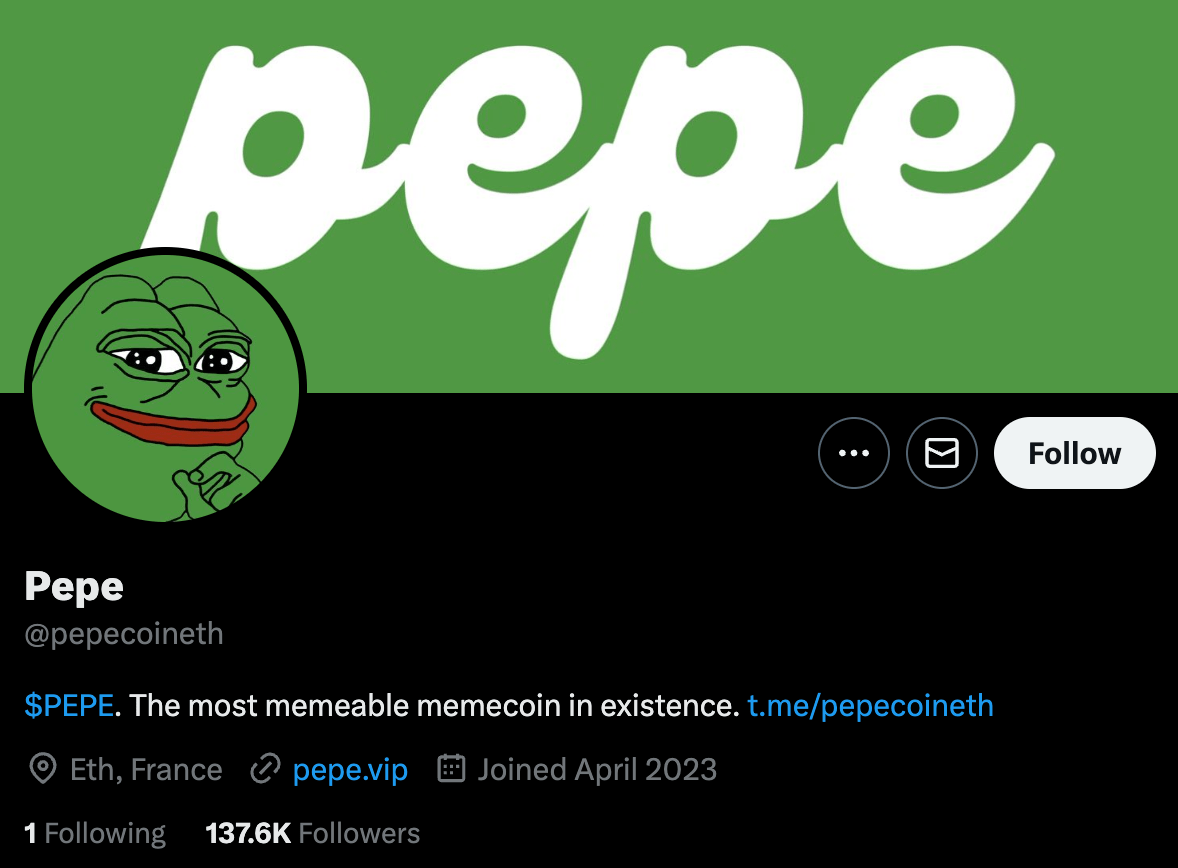Click the Pepe display name

[74, 587]
